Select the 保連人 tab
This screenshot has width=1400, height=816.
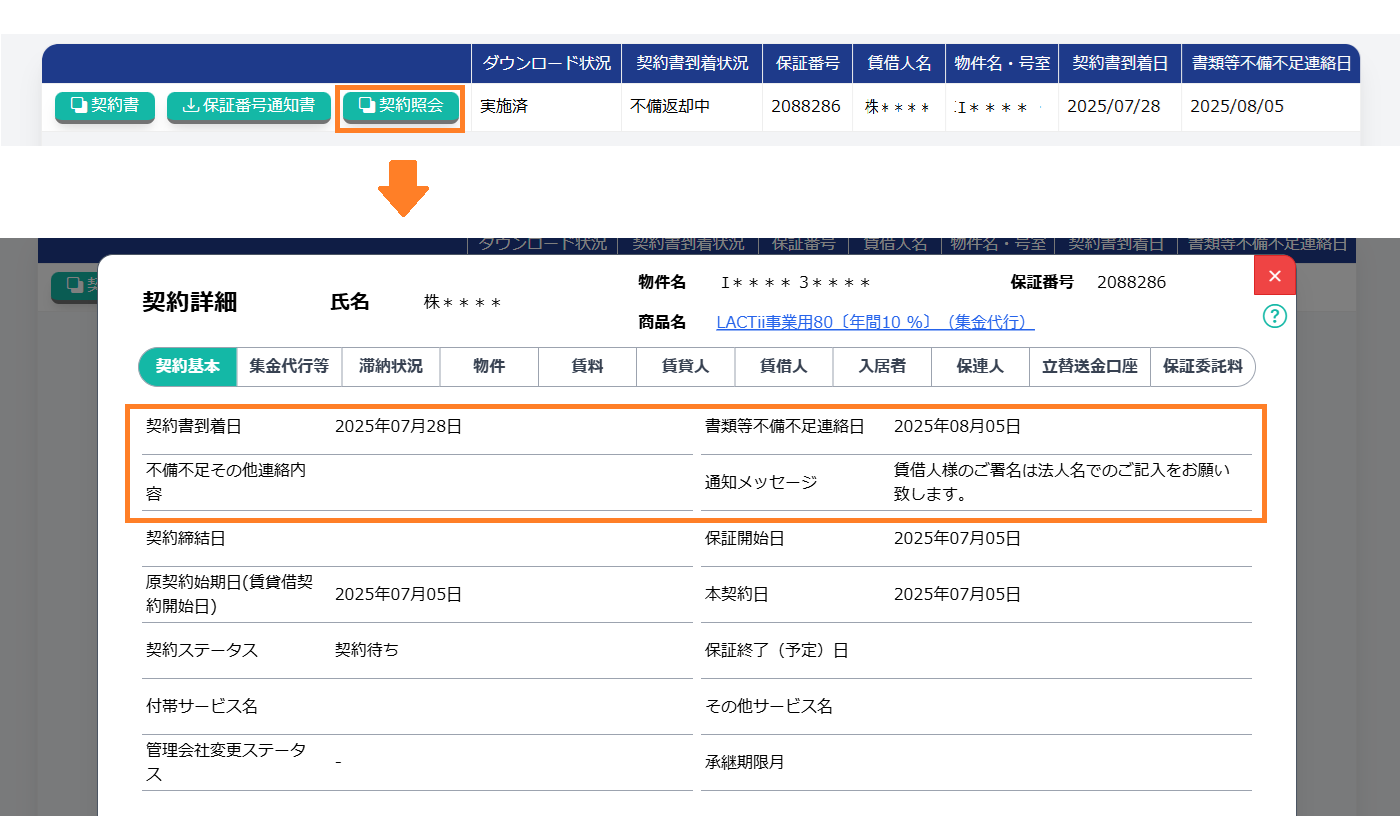(x=979, y=366)
